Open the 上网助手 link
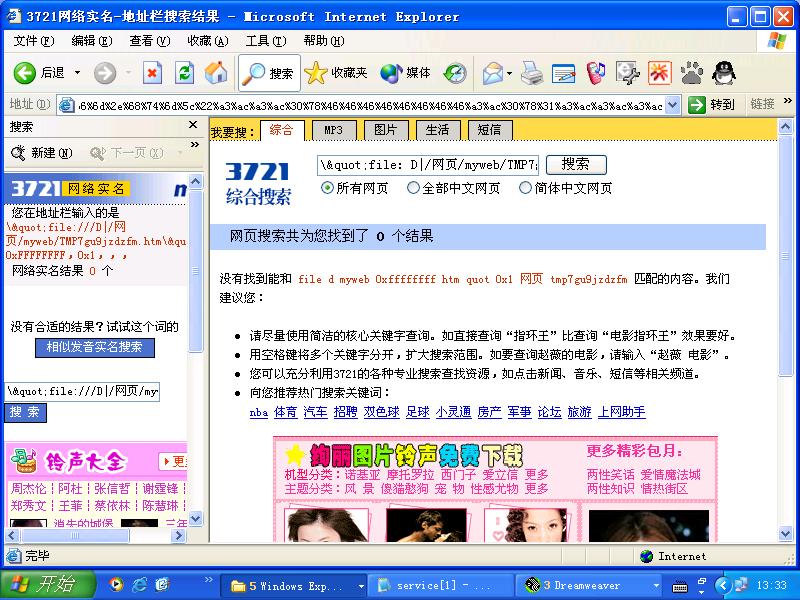Image resolution: width=800 pixels, height=600 pixels. tap(621, 412)
